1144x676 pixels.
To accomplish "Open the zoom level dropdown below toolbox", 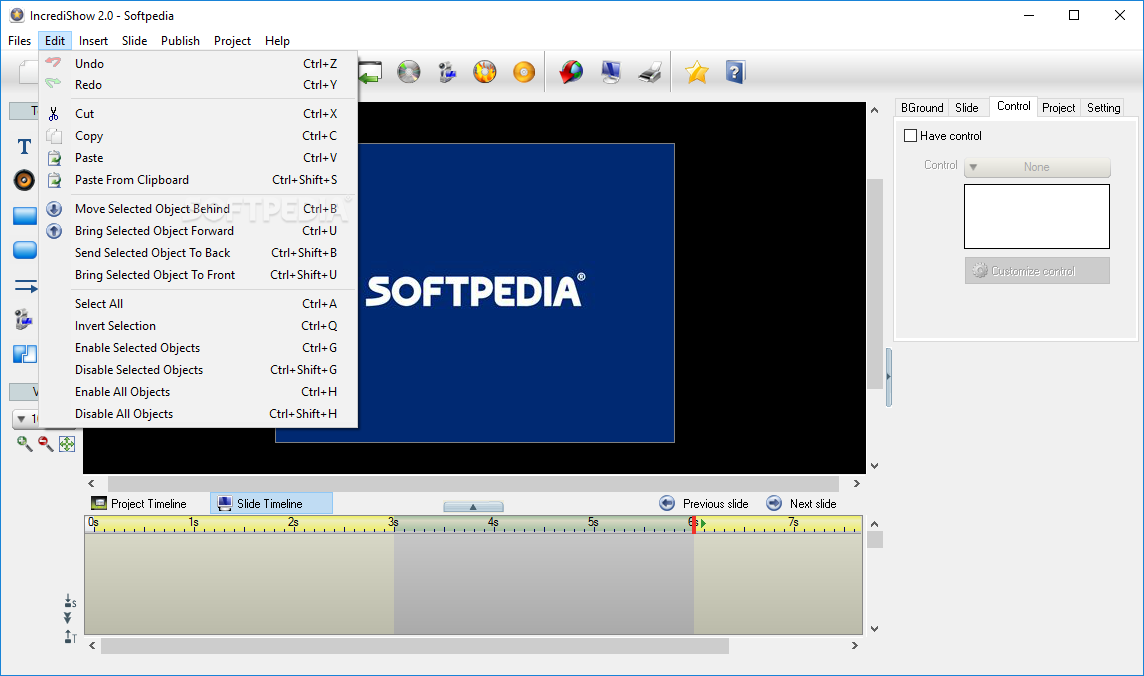I will click(x=24, y=419).
